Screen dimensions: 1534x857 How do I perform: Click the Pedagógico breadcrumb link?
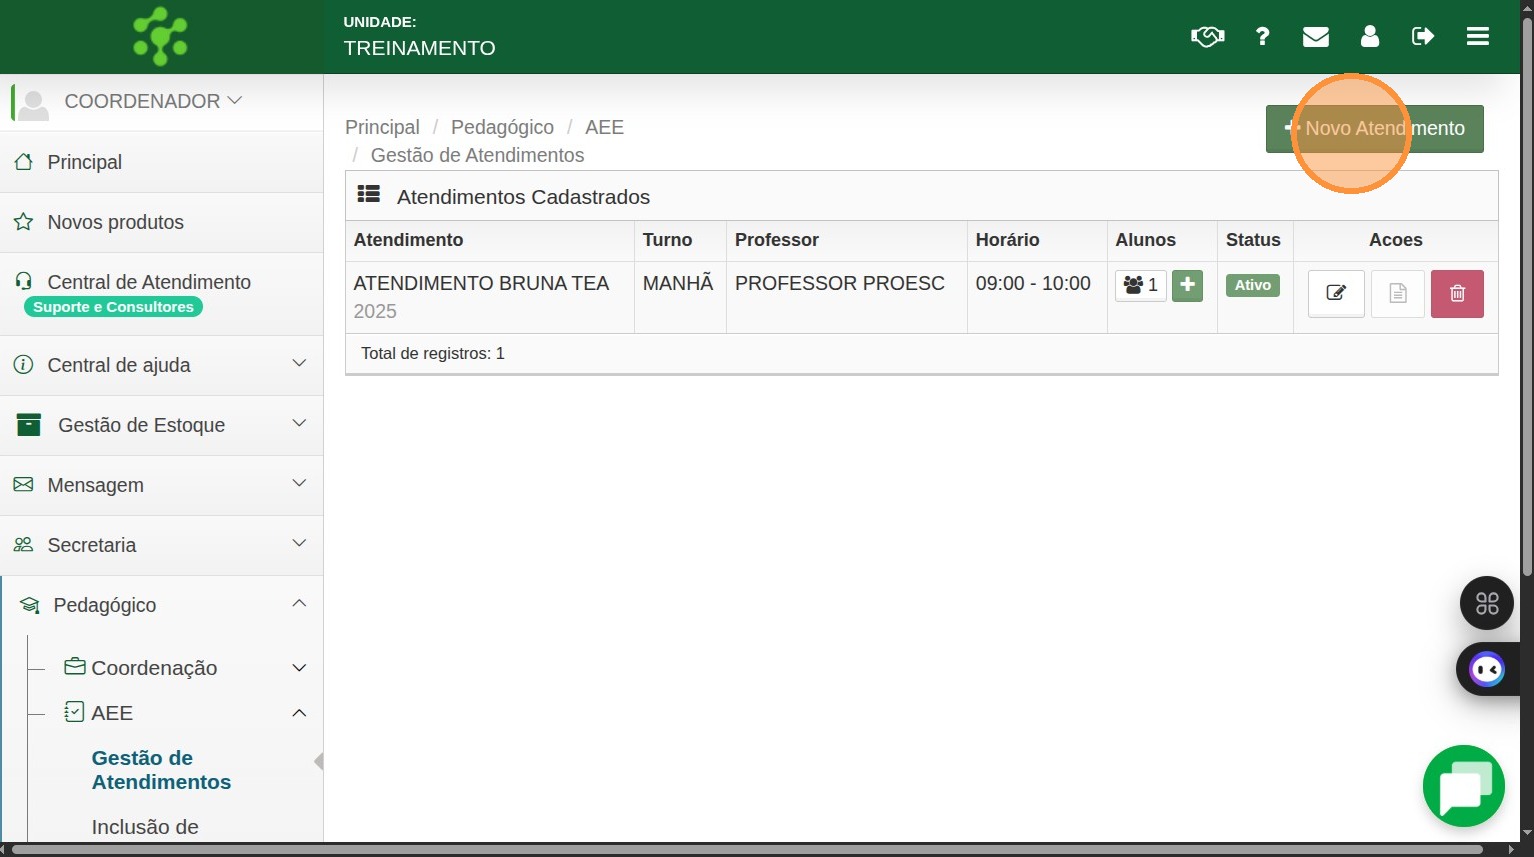(x=502, y=127)
